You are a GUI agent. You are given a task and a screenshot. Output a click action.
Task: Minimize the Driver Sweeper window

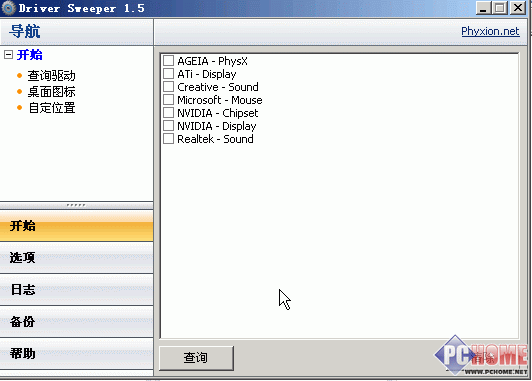483,8
